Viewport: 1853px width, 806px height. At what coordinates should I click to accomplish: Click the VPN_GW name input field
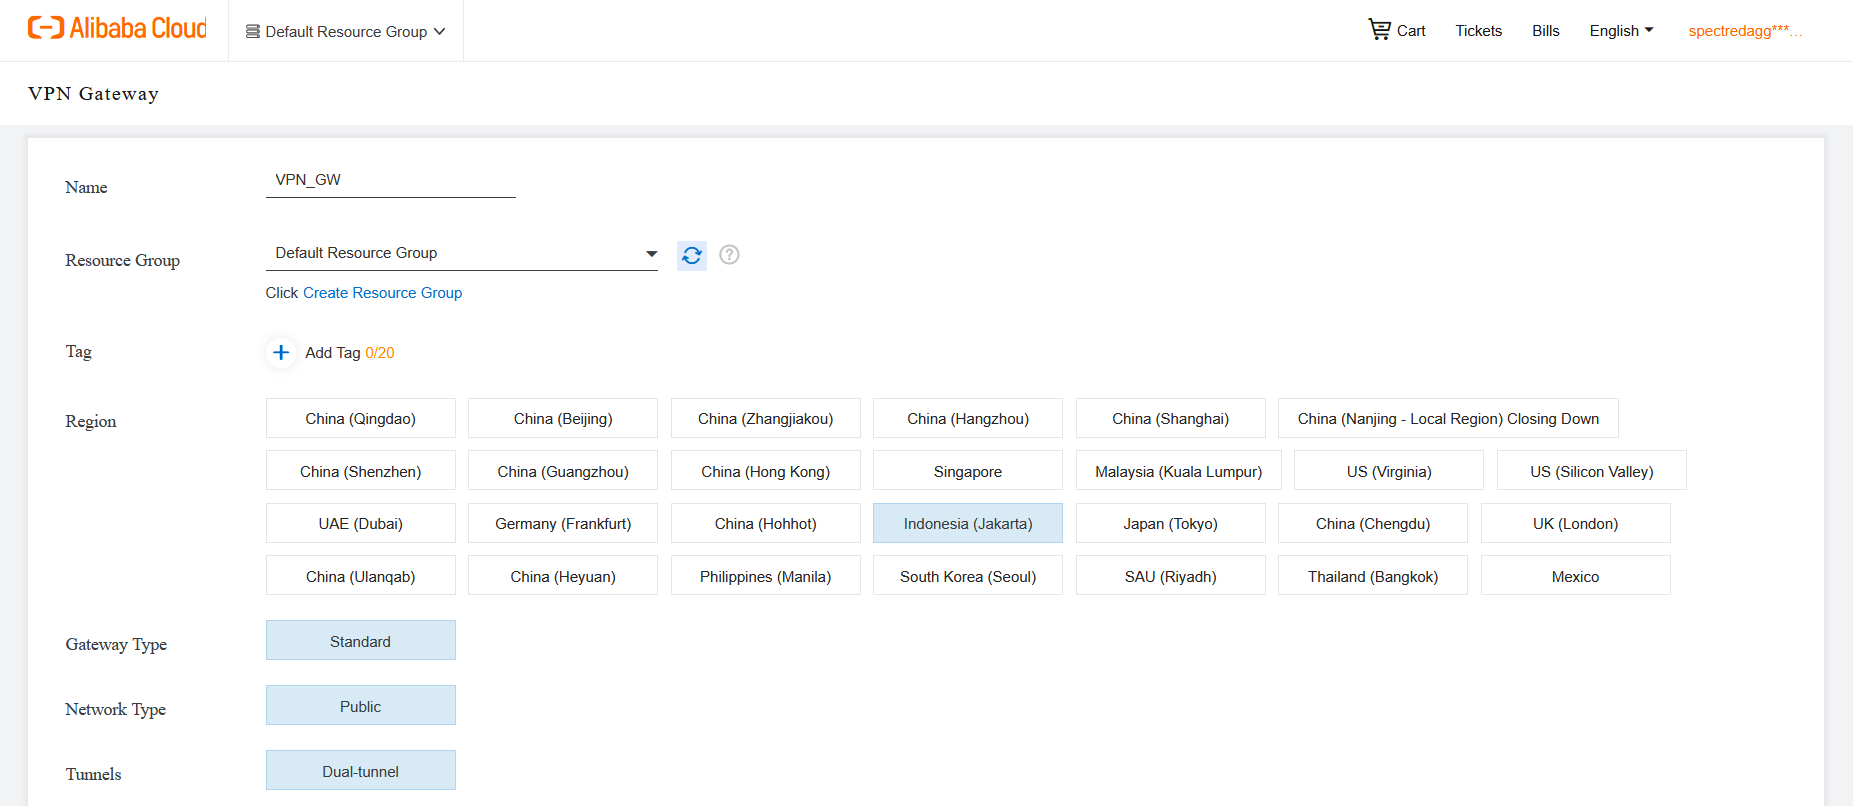click(x=390, y=181)
